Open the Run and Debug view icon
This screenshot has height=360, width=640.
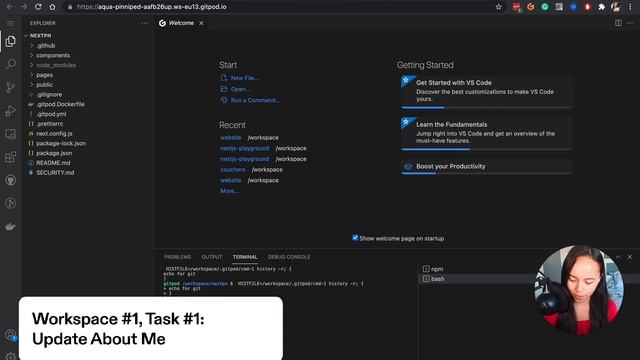11,111
